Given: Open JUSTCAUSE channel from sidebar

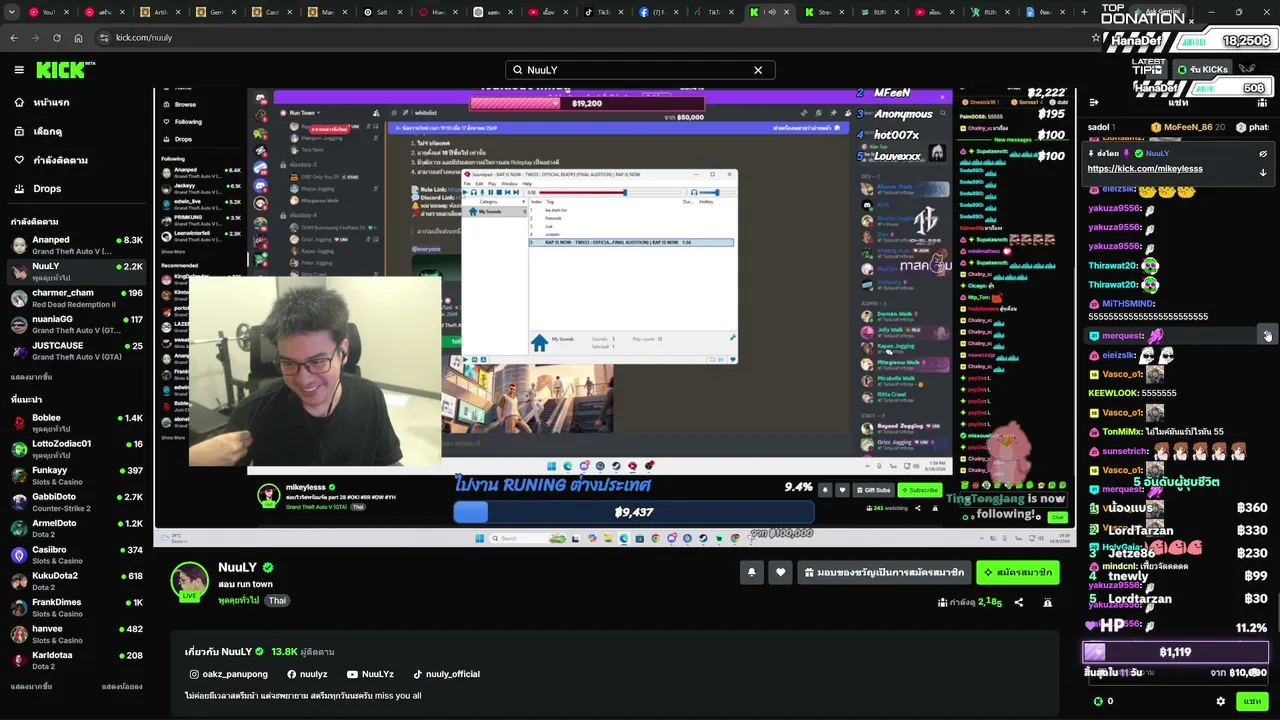Looking at the screenshot, I should (77, 351).
